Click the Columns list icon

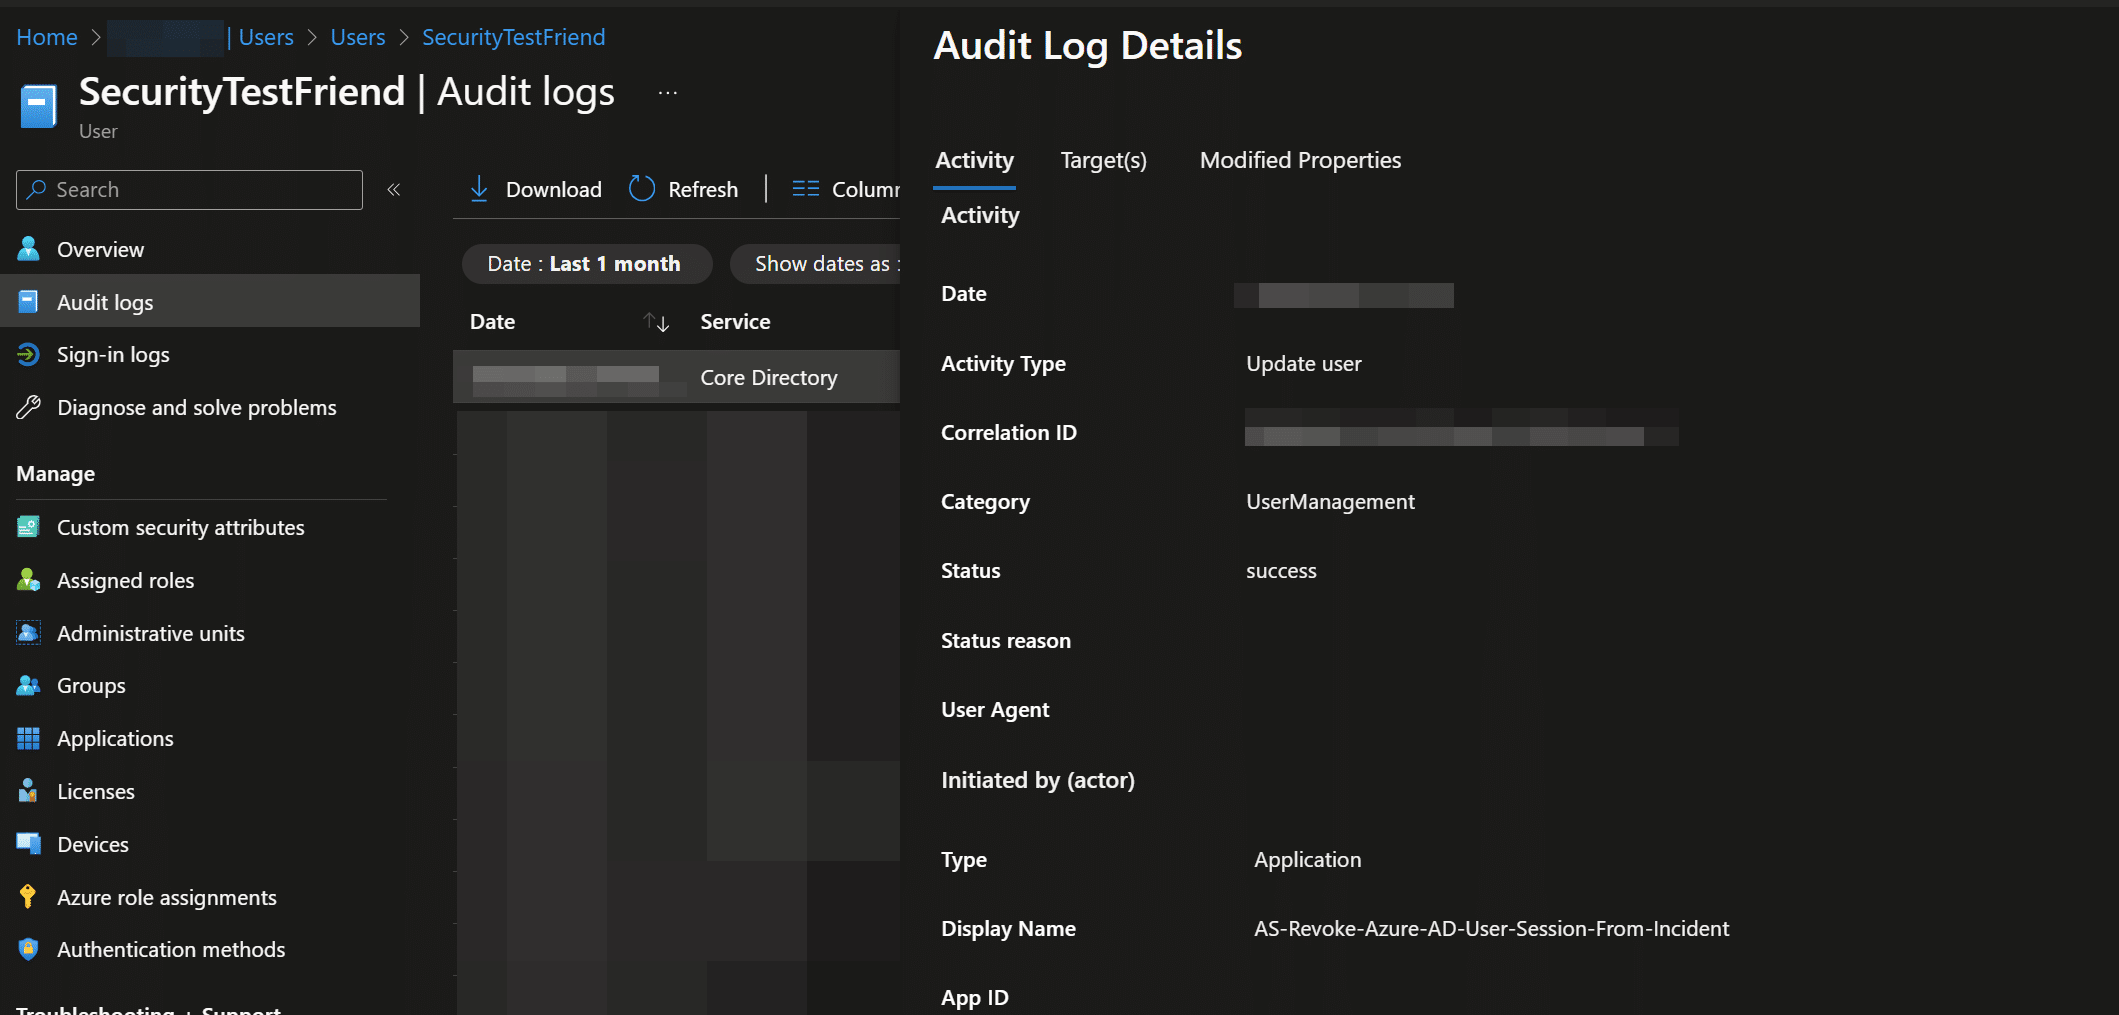tap(805, 189)
